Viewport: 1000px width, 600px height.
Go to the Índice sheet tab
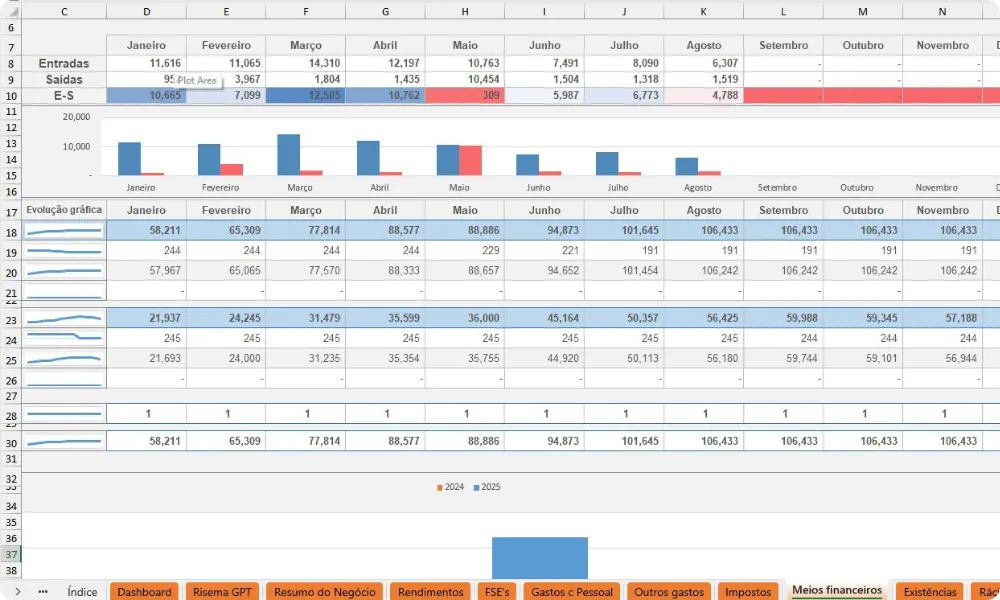[x=82, y=591]
